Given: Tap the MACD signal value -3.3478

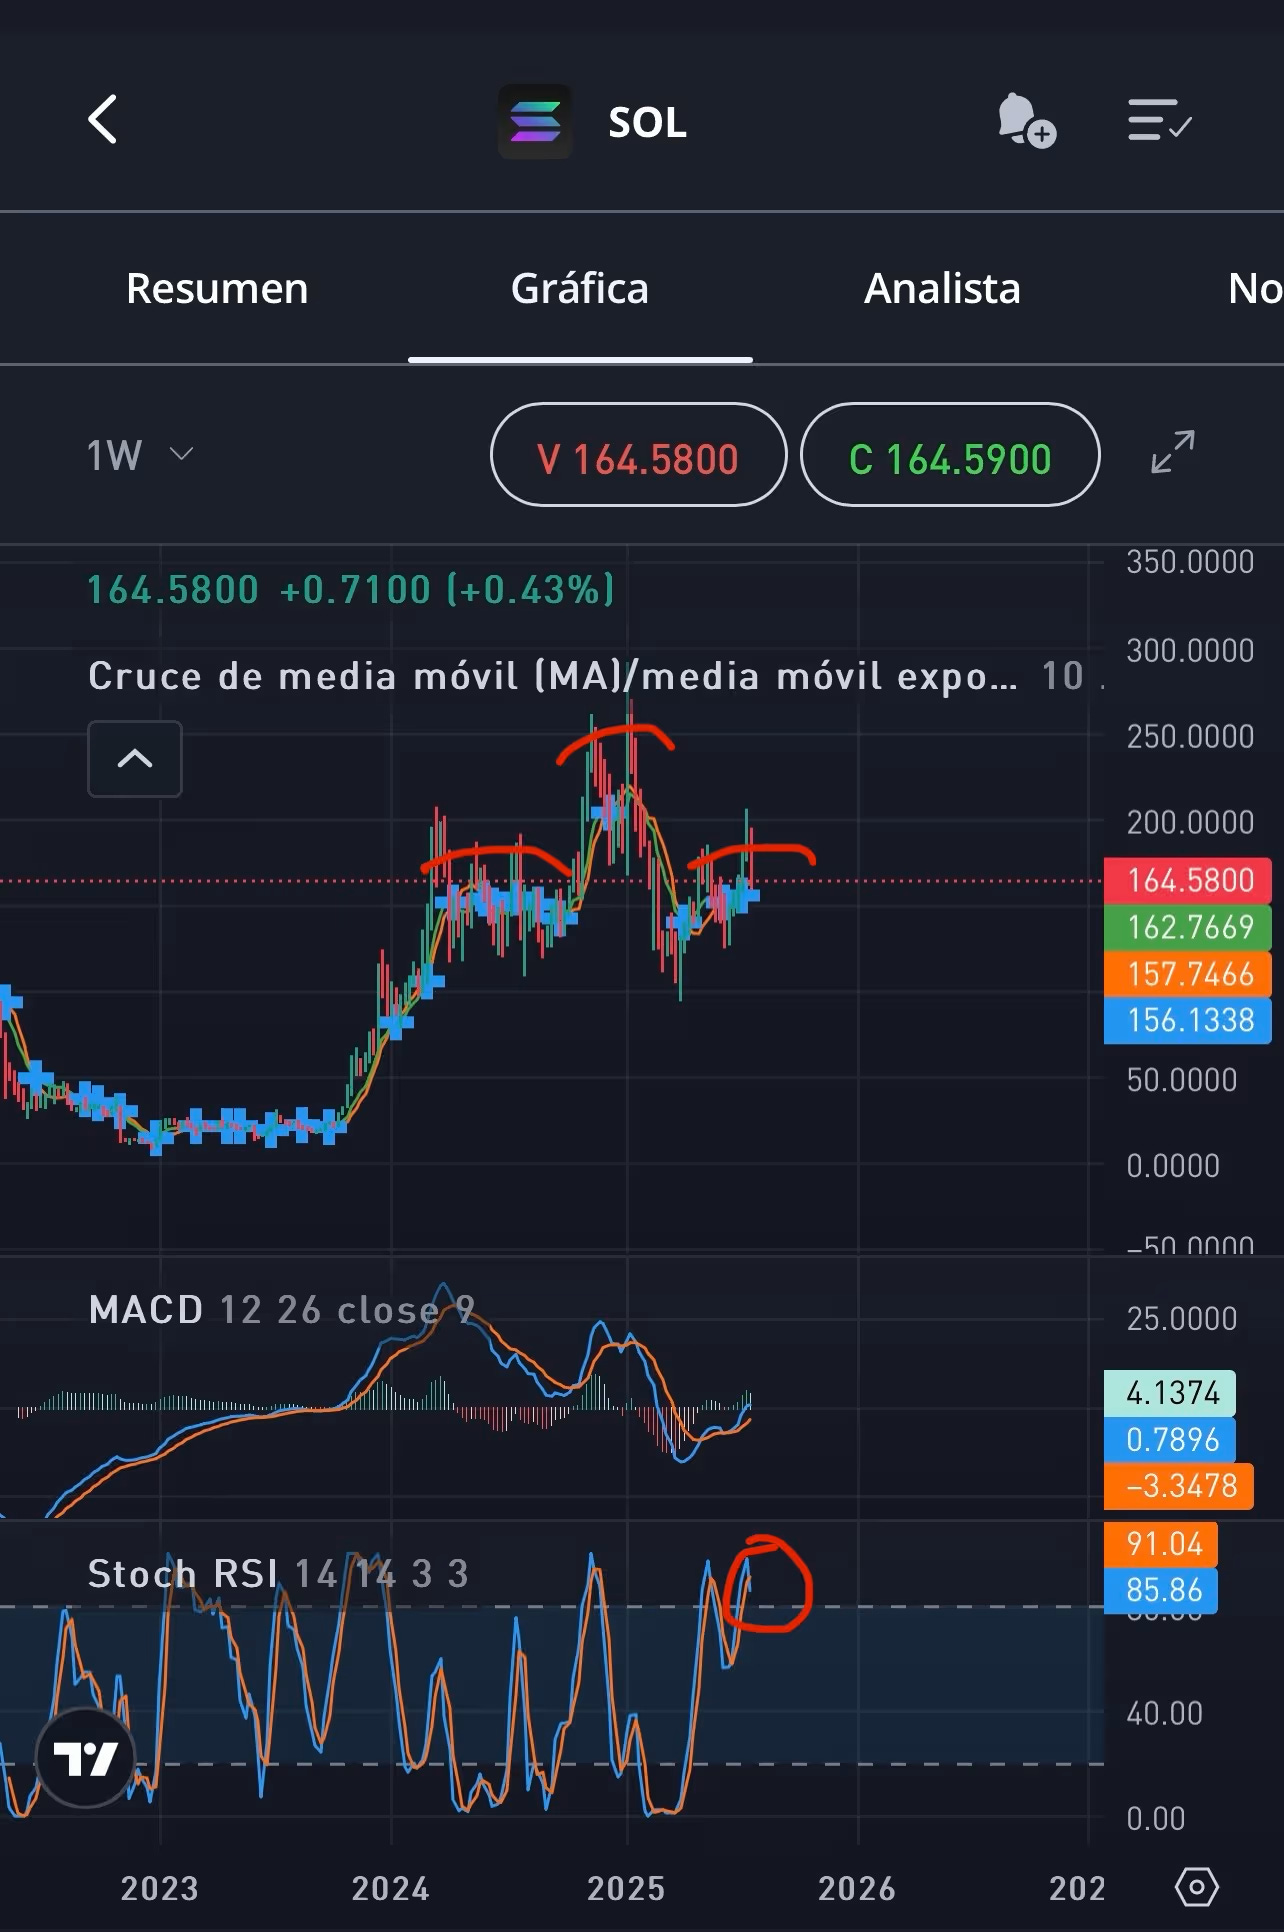Looking at the screenshot, I should click(x=1178, y=1486).
